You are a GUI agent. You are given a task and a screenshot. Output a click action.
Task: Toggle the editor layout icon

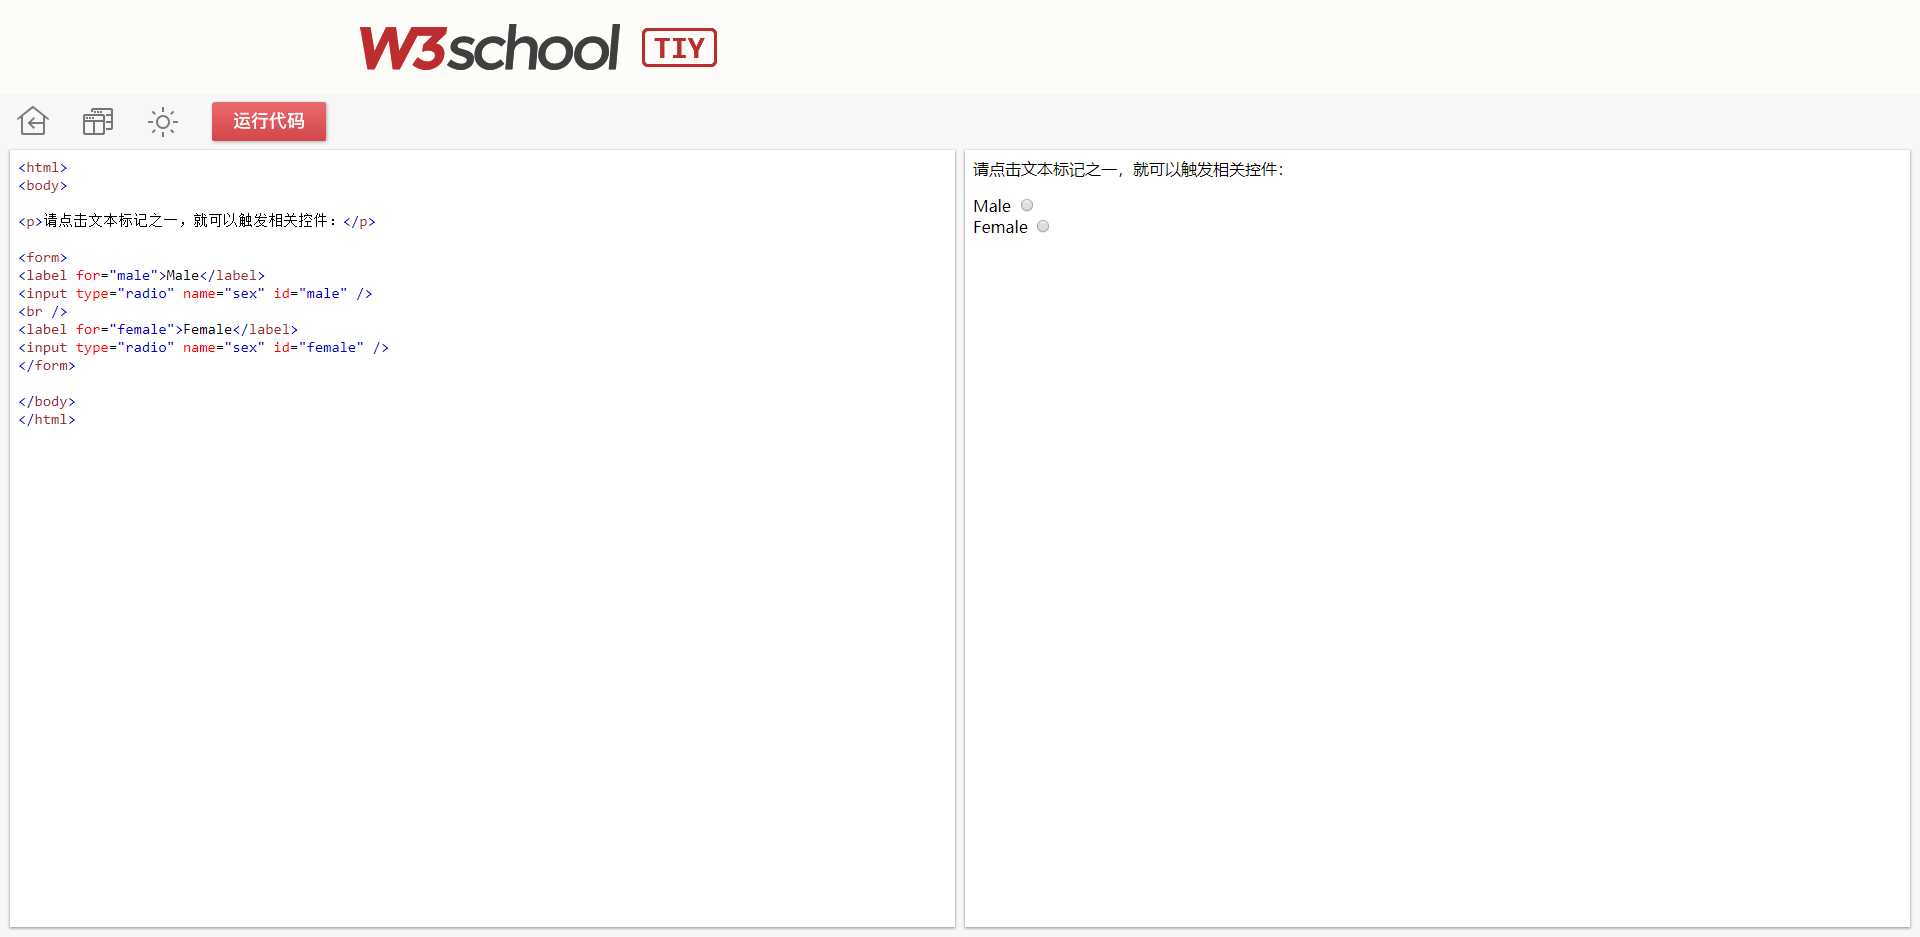tap(98, 121)
